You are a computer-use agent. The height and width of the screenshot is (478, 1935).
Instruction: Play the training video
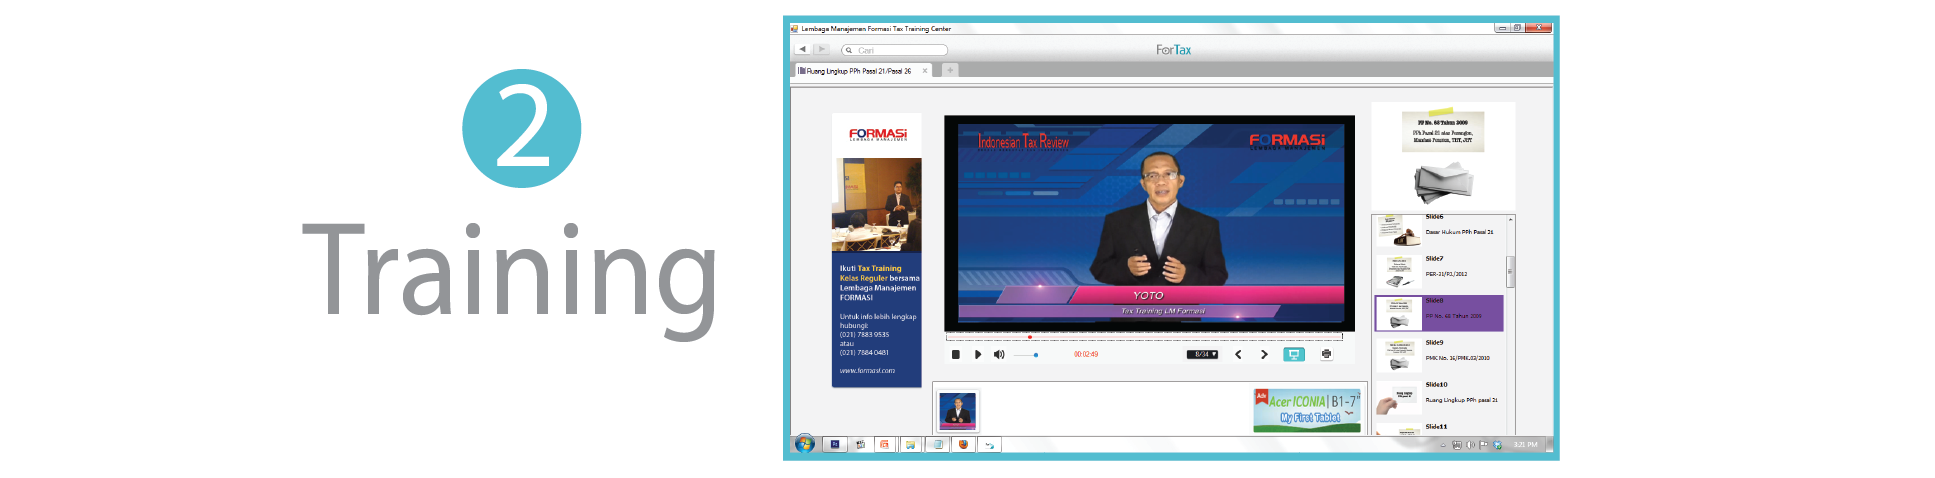point(978,354)
